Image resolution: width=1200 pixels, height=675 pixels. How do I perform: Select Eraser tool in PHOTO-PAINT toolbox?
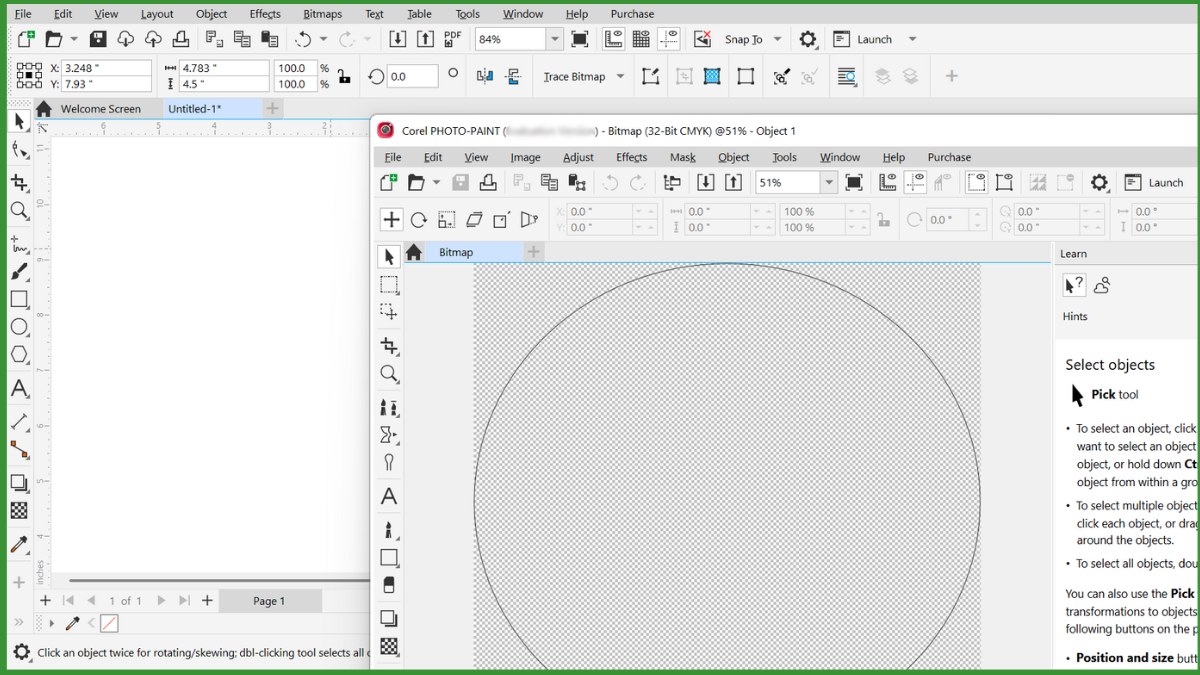click(x=389, y=585)
